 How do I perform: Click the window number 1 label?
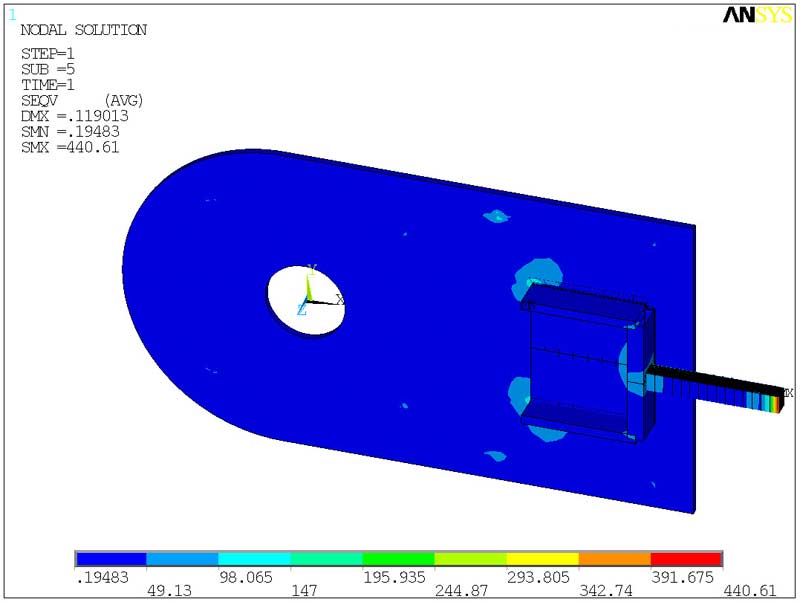click(12, 15)
